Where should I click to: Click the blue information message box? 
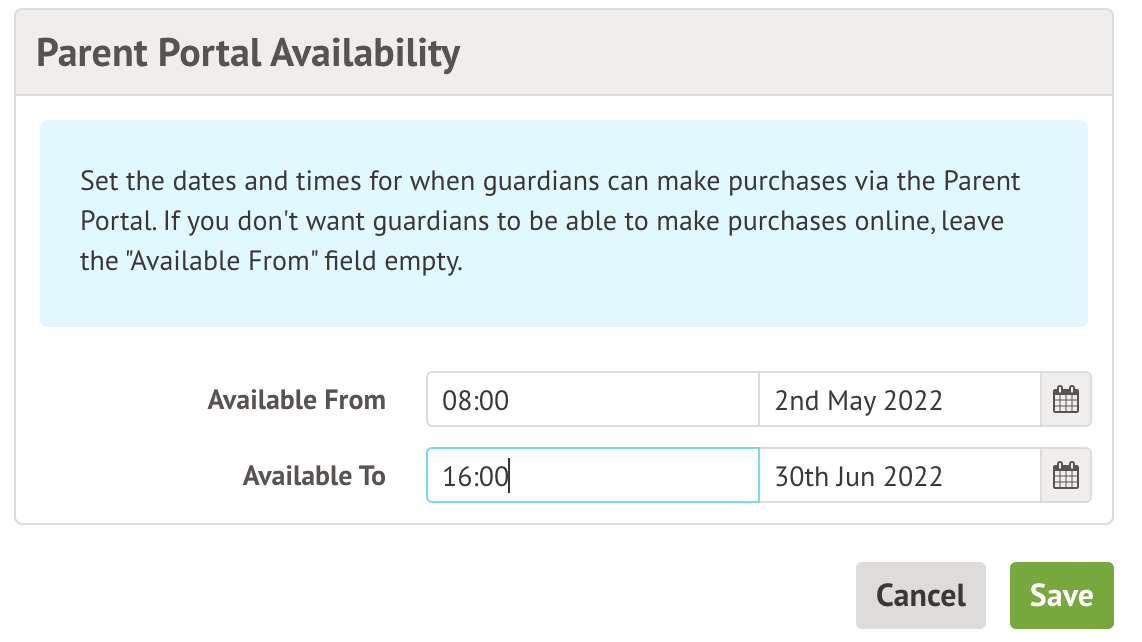(563, 295)
